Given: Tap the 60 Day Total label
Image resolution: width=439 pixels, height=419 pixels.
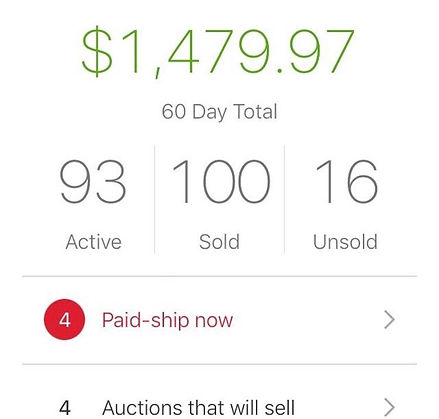Looking at the screenshot, I should point(219,112).
